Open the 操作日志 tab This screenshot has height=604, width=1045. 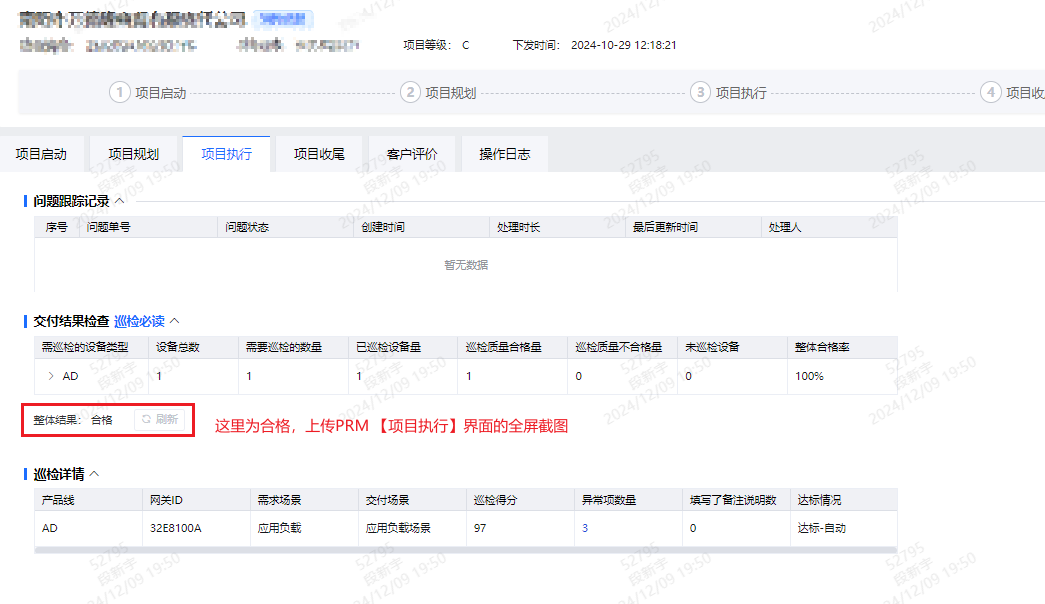coord(504,154)
